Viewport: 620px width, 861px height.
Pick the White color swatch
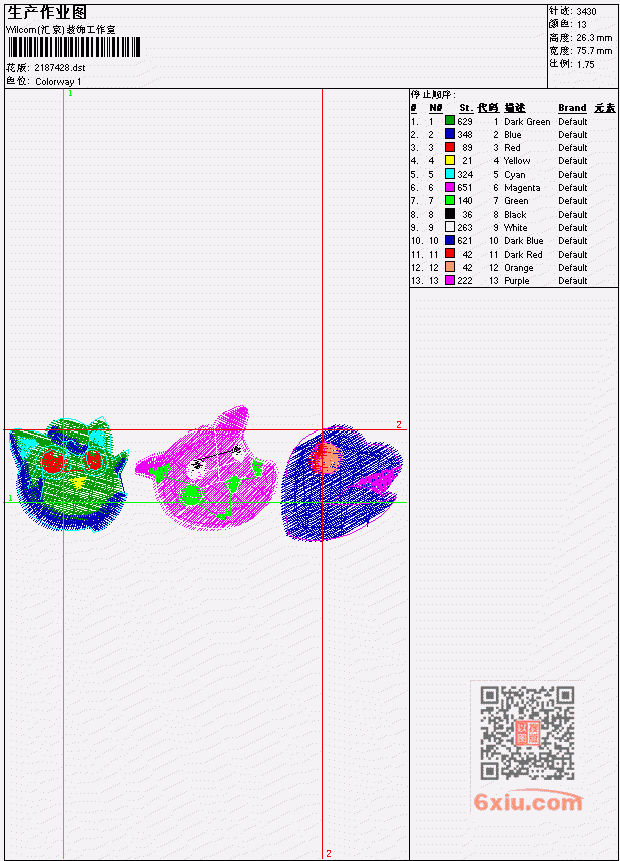(x=450, y=227)
